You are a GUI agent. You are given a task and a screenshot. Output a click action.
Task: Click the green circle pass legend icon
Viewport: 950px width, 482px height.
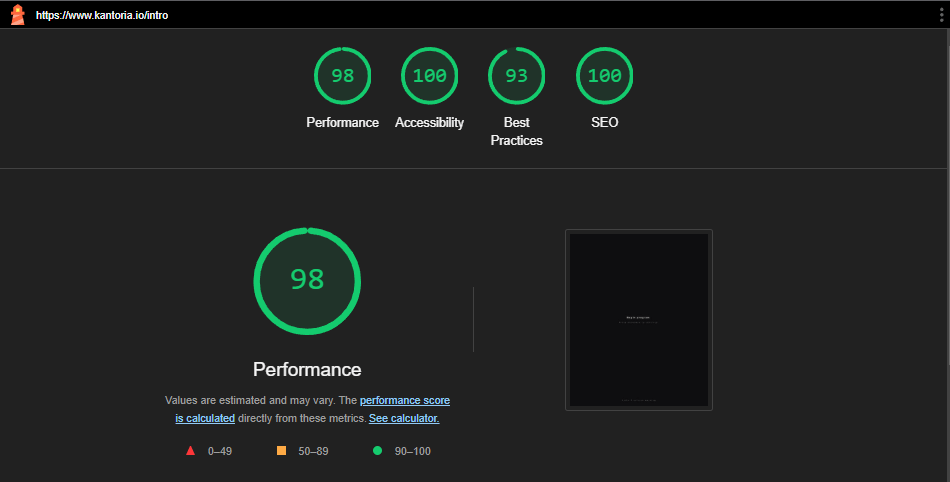[377, 451]
